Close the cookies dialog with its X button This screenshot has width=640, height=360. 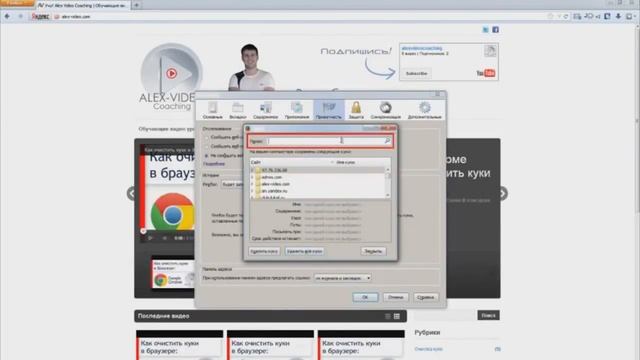point(388,128)
